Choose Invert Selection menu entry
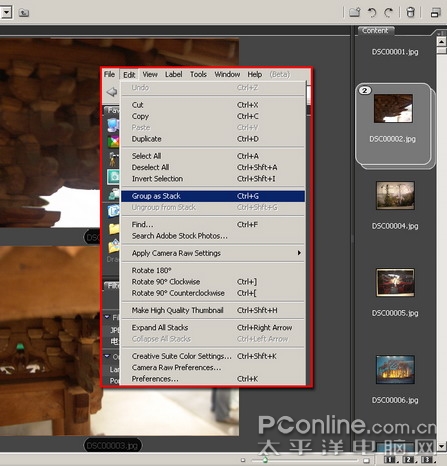Screen dimensions: 447x466 click(x=213, y=179)
